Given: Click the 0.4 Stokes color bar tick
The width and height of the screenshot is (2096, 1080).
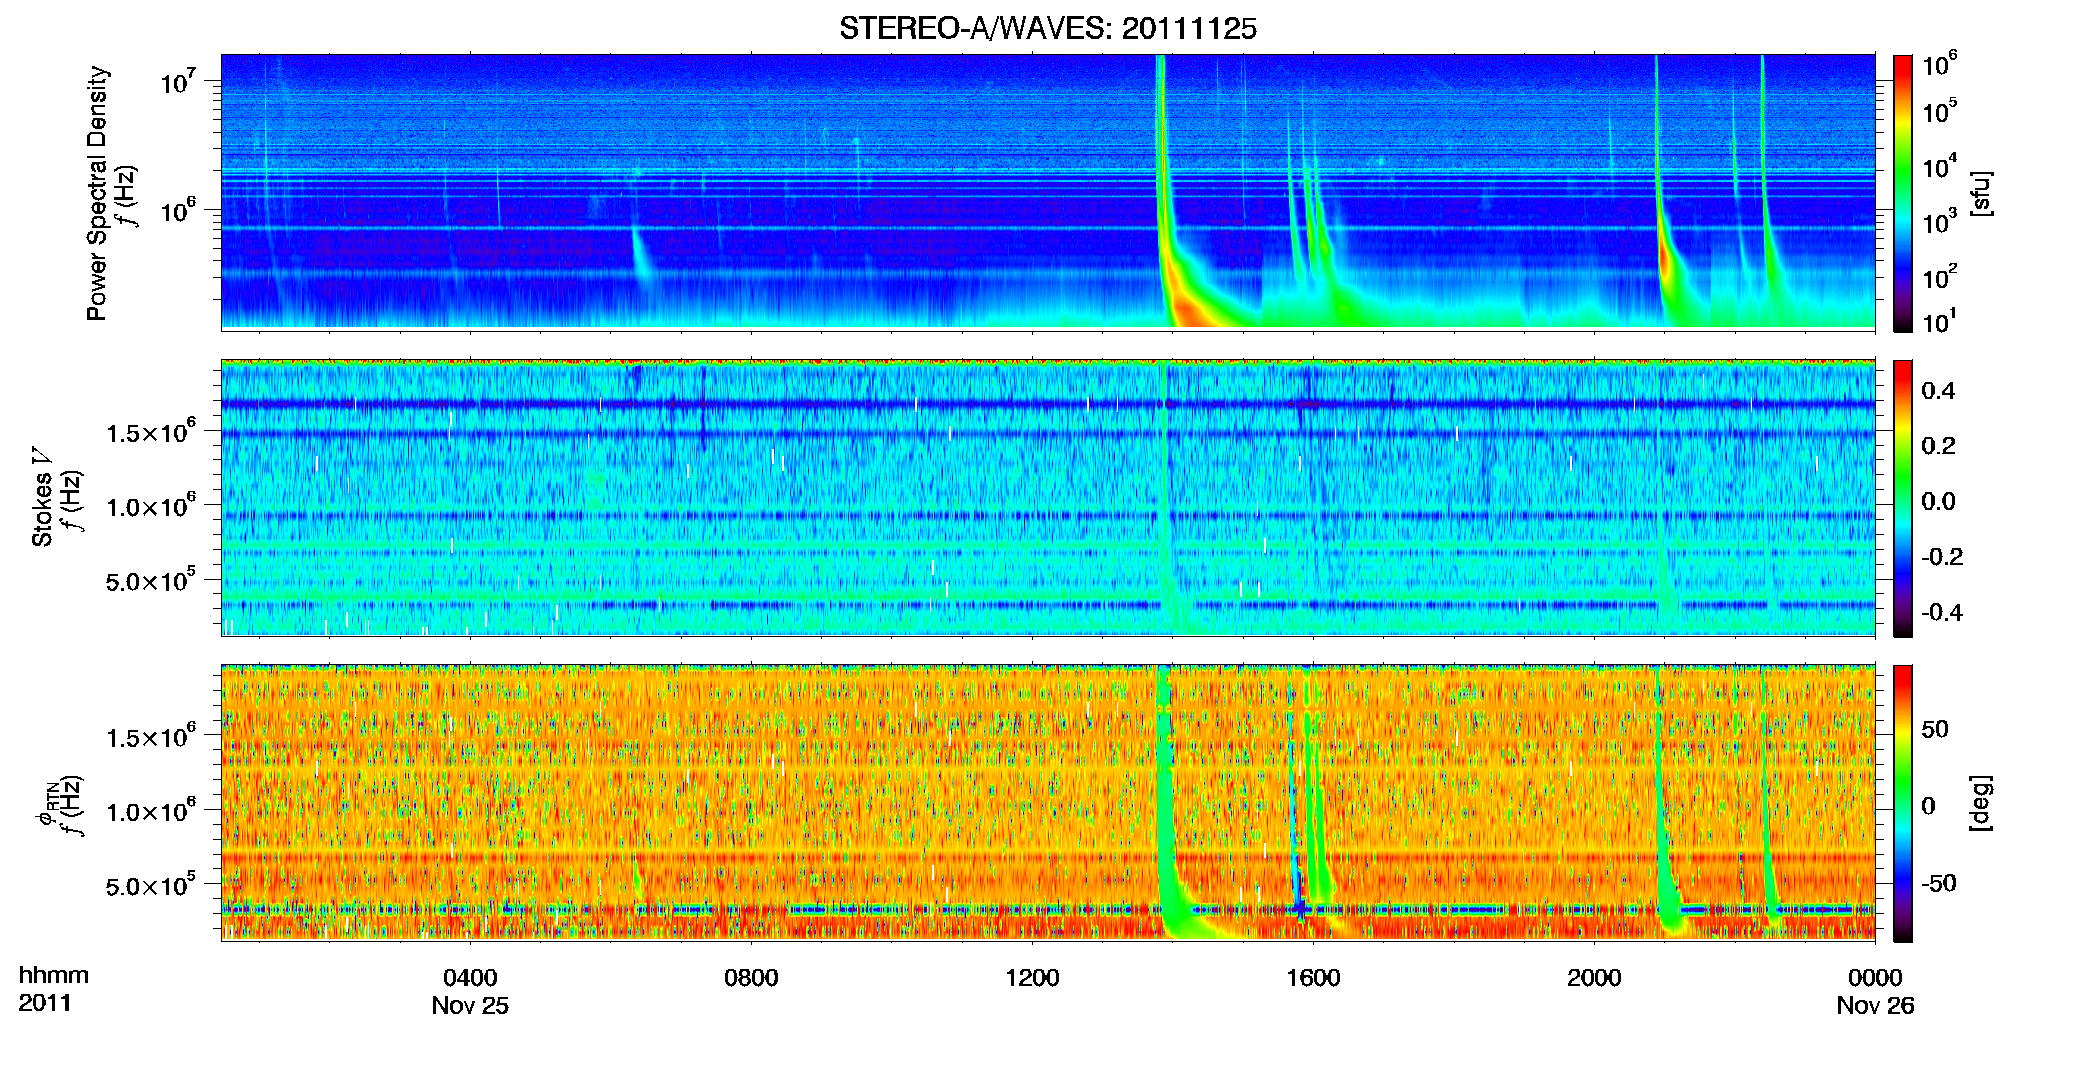Looking at the screenshot, I should (x=1938, y=391).
